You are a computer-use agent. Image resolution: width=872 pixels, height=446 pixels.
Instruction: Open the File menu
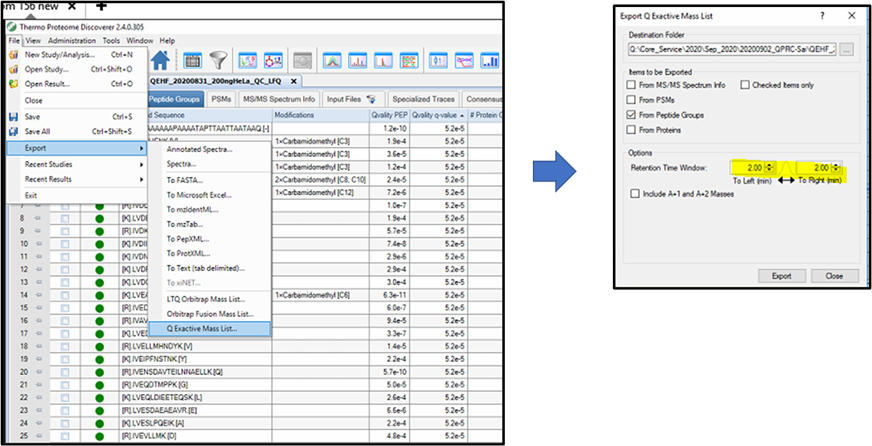(x=14, y=41)
